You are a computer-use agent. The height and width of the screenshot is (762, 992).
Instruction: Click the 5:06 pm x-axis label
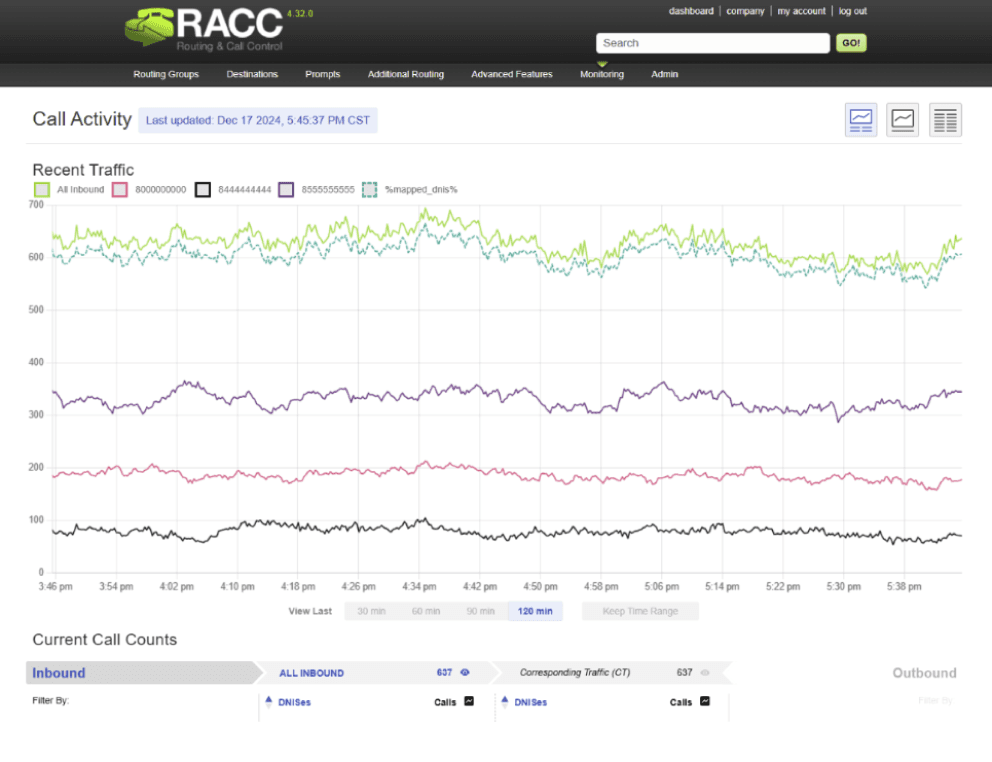662,587
